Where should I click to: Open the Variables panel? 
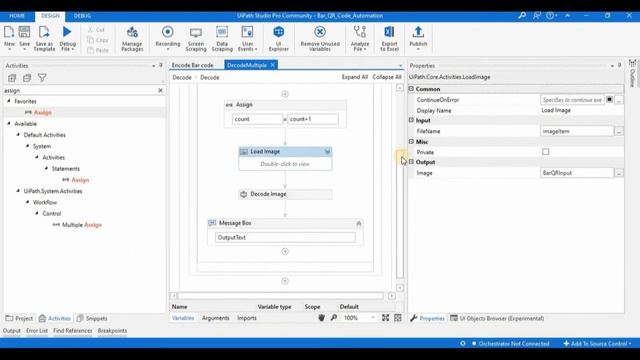coord(183,318)
